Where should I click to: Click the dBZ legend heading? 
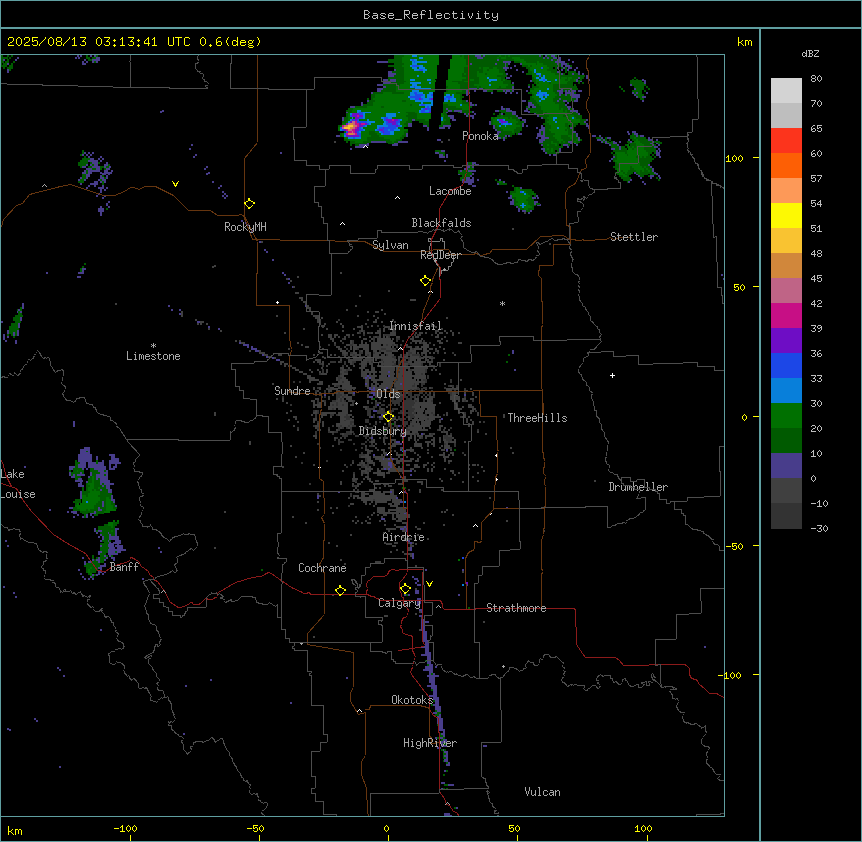click(x=810, y=53)
